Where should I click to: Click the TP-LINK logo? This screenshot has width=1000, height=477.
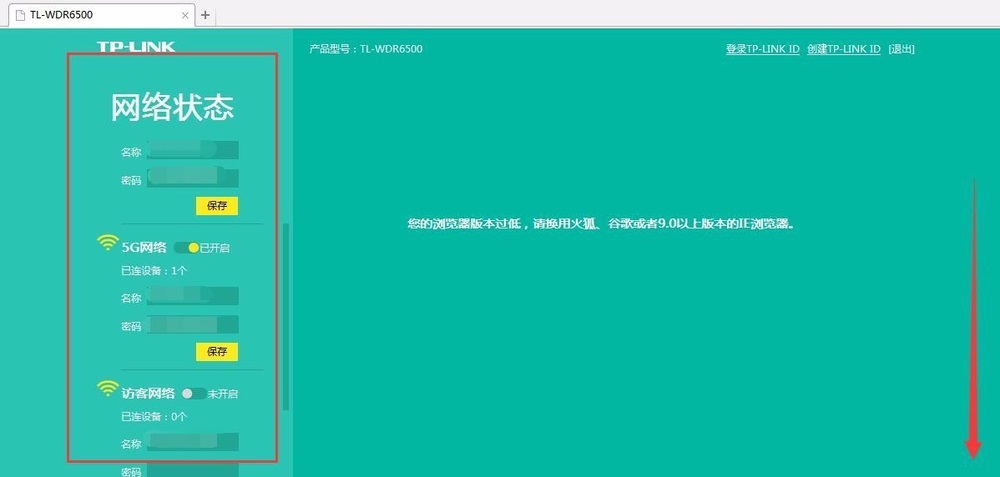pos(136,47)
